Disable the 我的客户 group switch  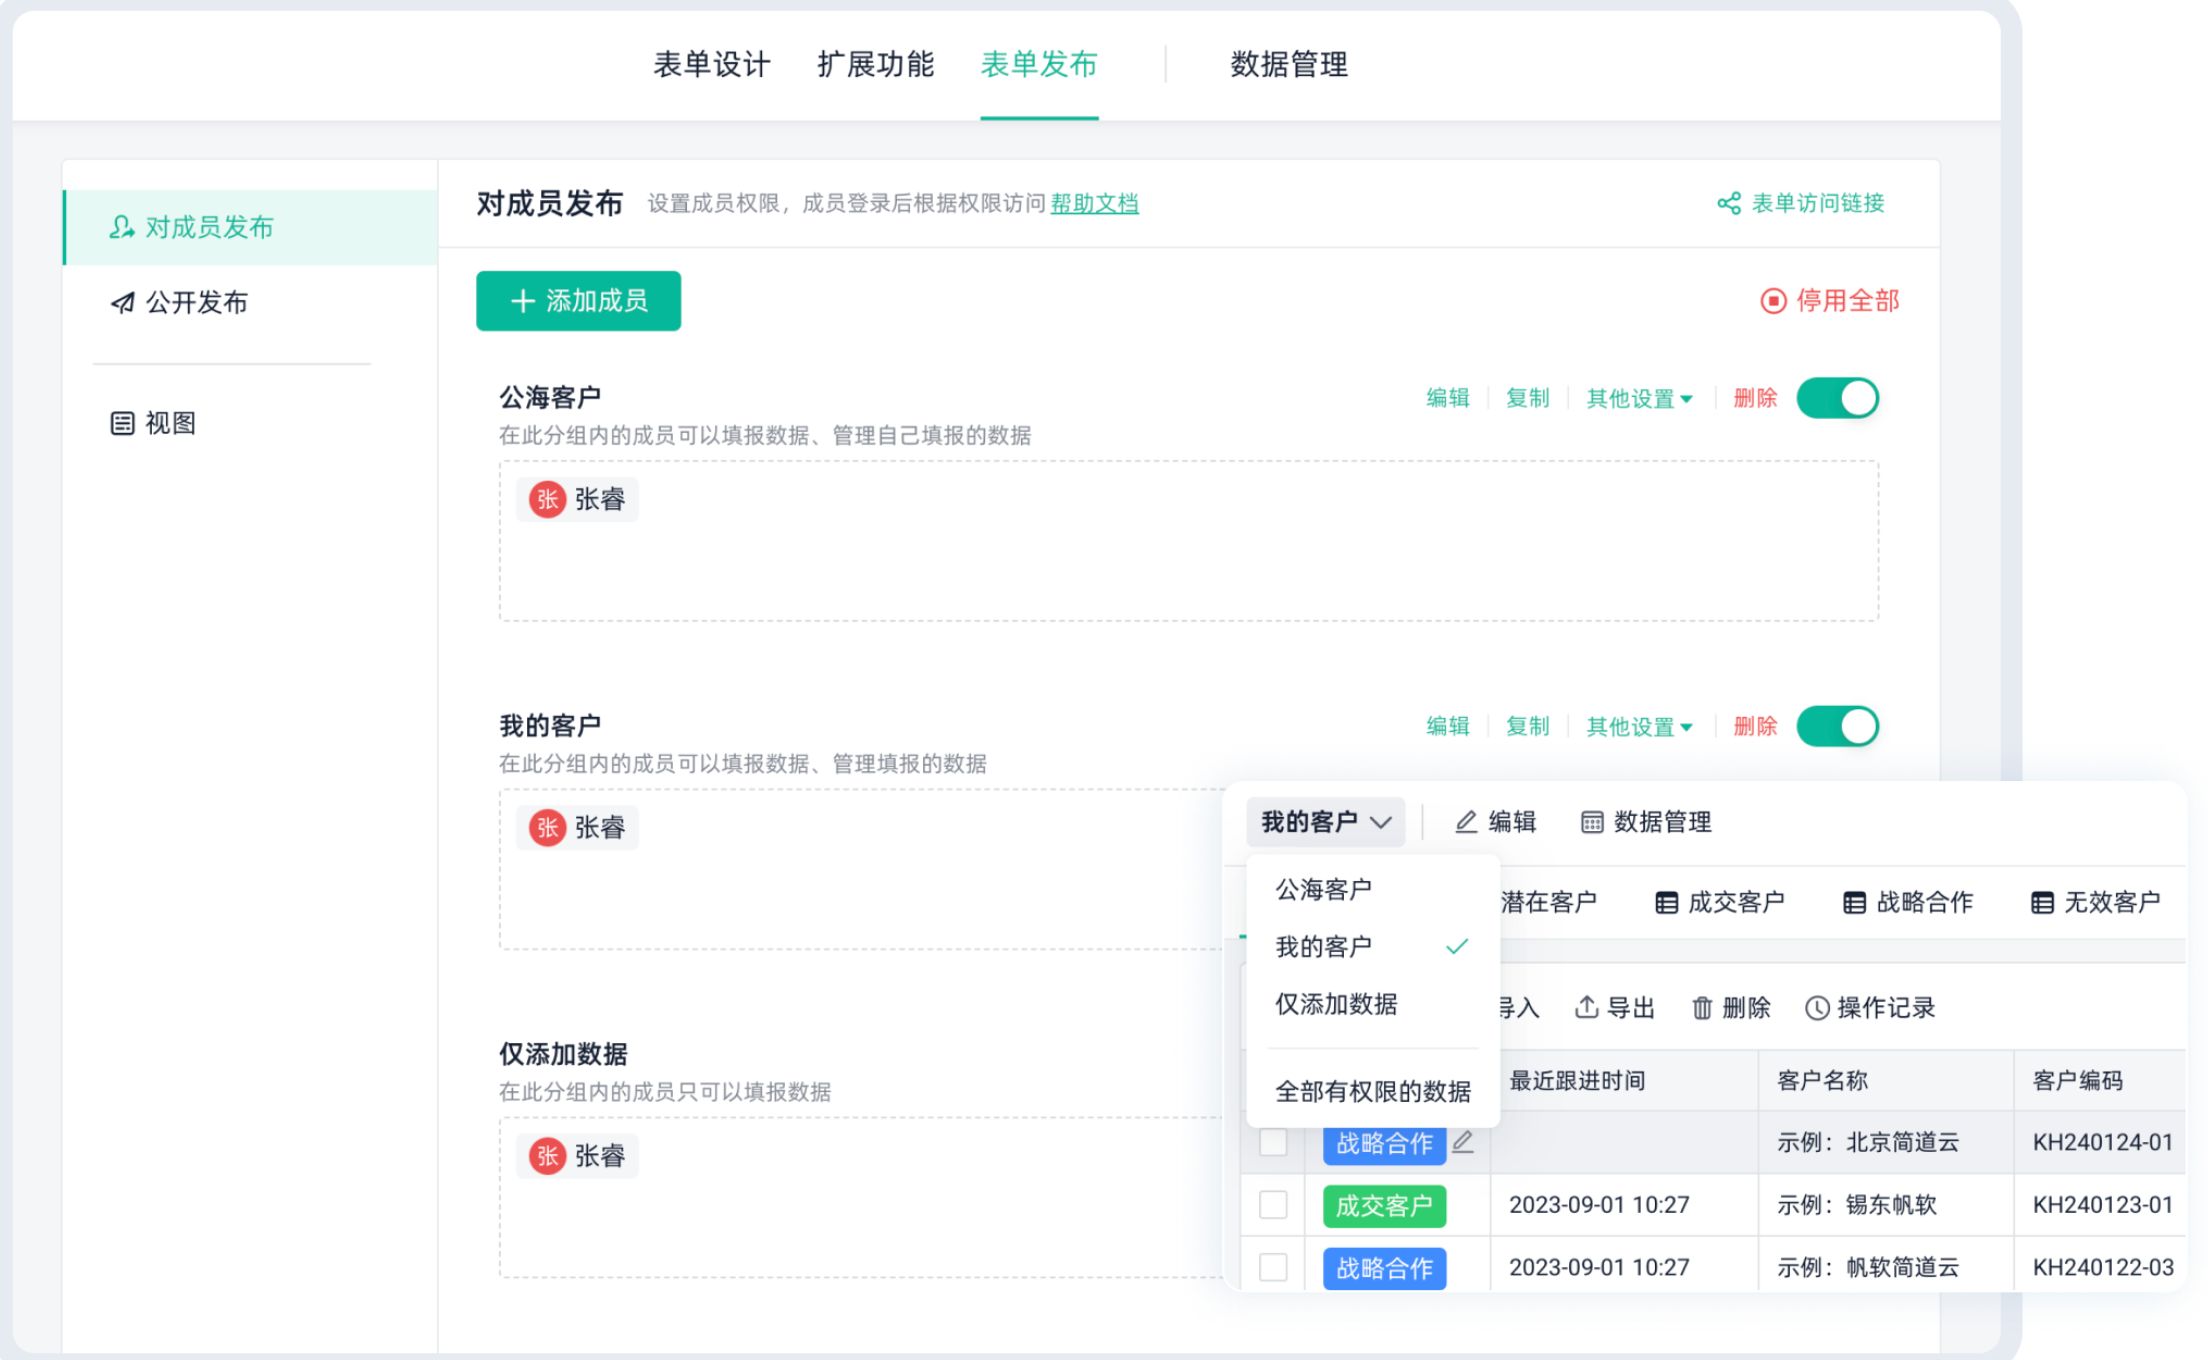pos(1837,726)
